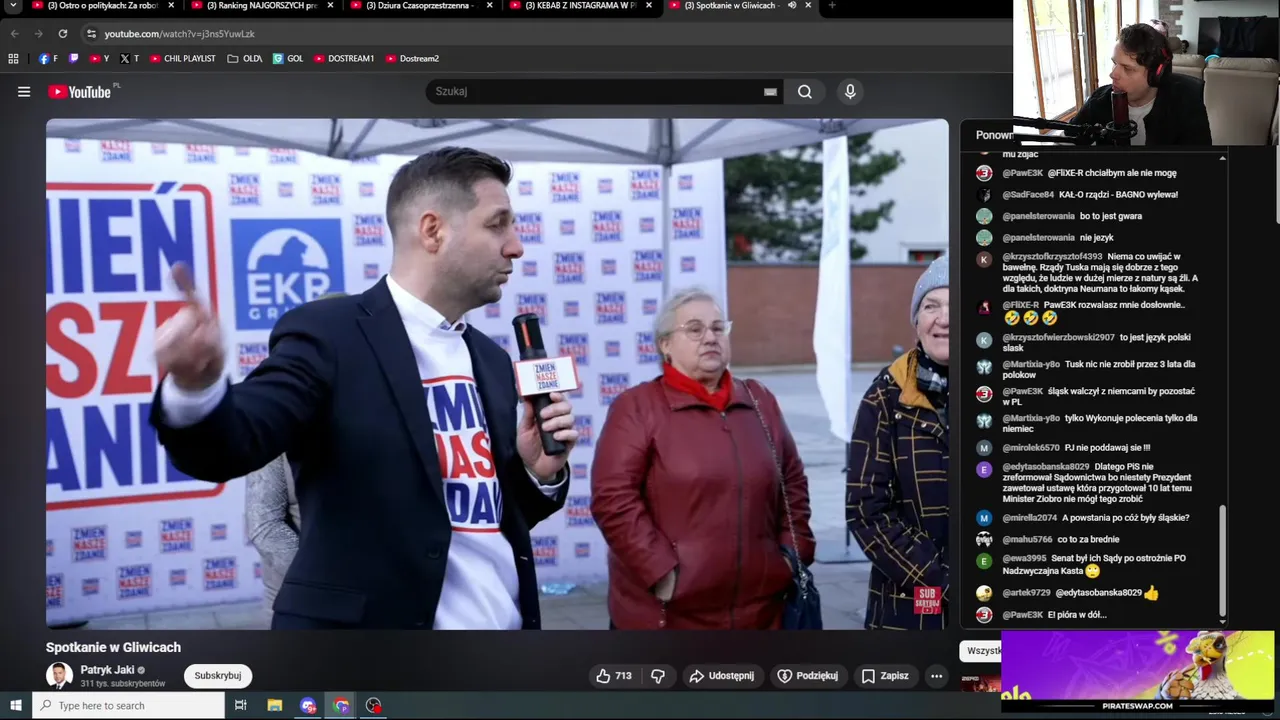Image resolution: width=1280 pixels, height=720 pixels.
Task: Open Discord from the taskbar
Action: 308,706
